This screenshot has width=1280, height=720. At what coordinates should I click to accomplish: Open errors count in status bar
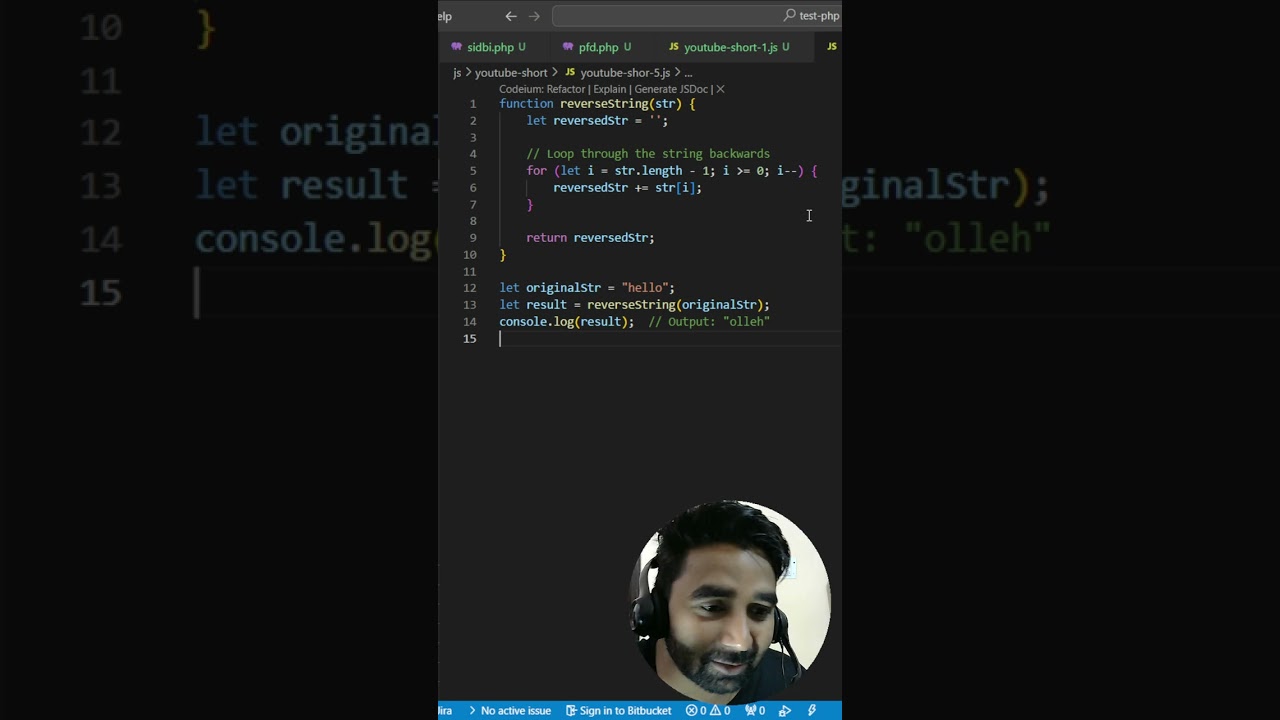(x=696, y=711)
